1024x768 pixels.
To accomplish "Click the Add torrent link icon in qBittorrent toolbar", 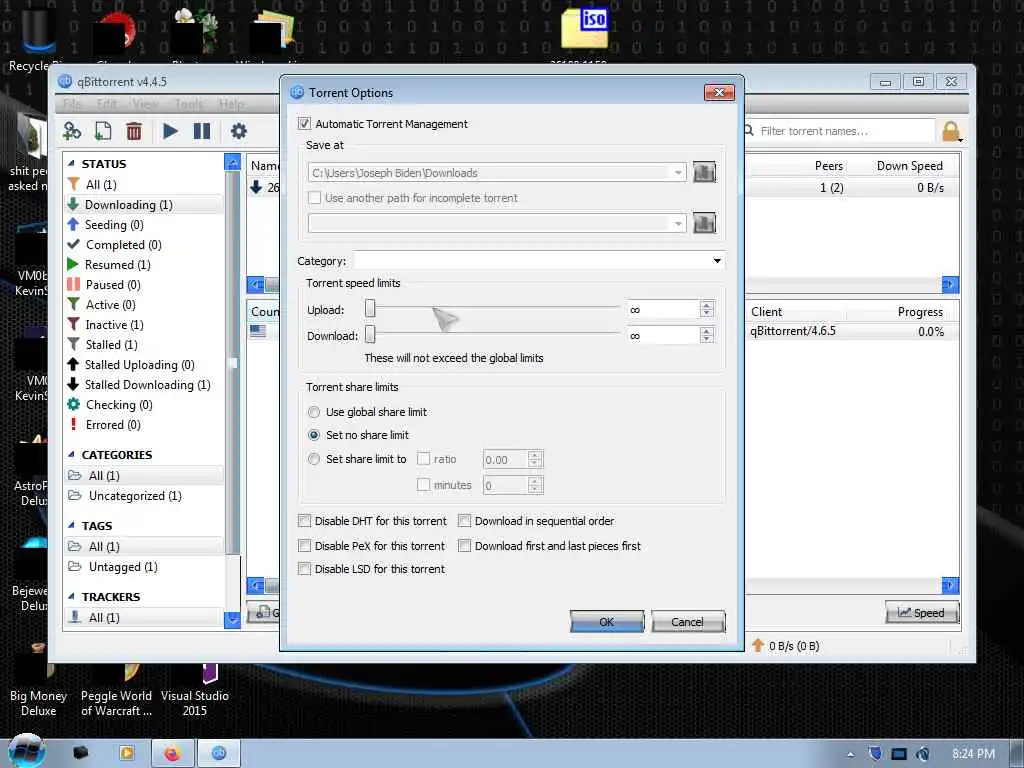I will coord(72,131).
